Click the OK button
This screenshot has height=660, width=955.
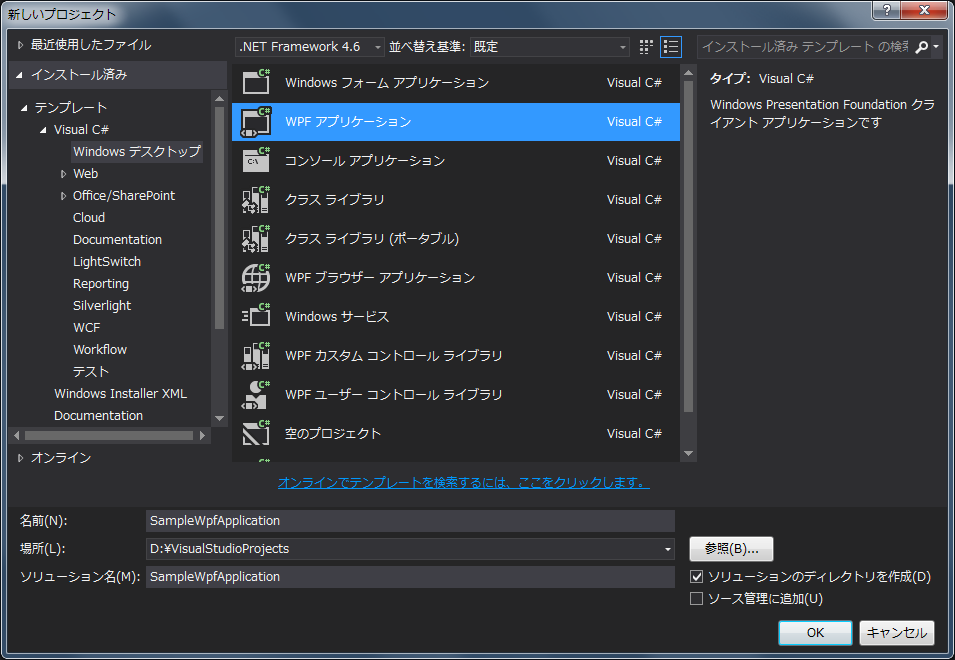click(x=815, y=633)
